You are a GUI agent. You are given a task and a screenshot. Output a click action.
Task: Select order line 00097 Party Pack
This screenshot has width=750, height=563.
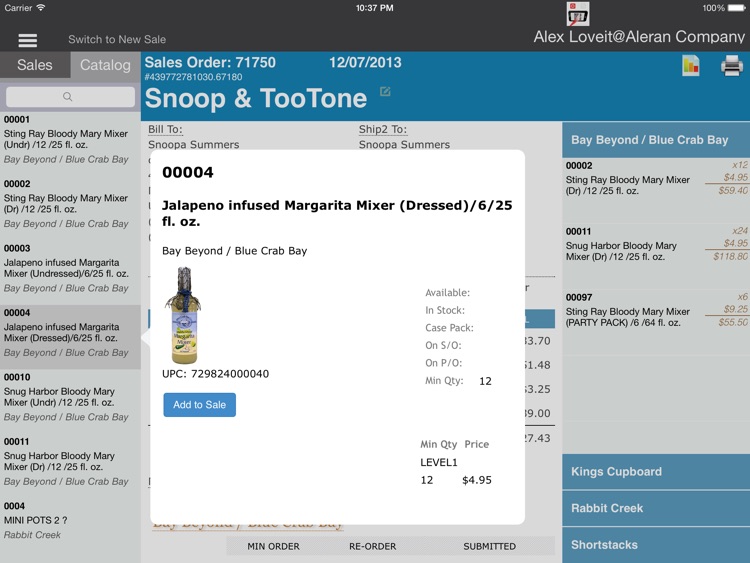pos(656,310)
